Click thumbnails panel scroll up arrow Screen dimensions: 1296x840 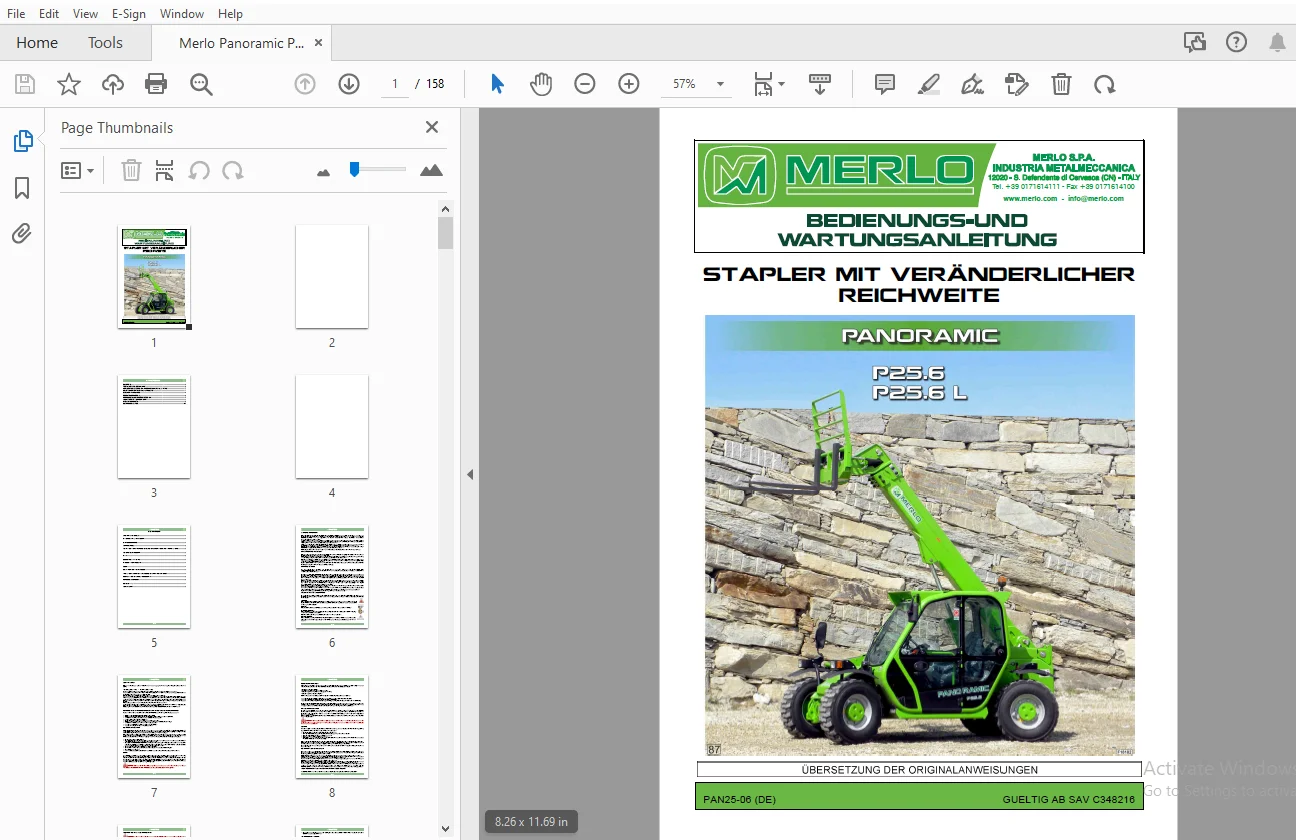[446, 208]
